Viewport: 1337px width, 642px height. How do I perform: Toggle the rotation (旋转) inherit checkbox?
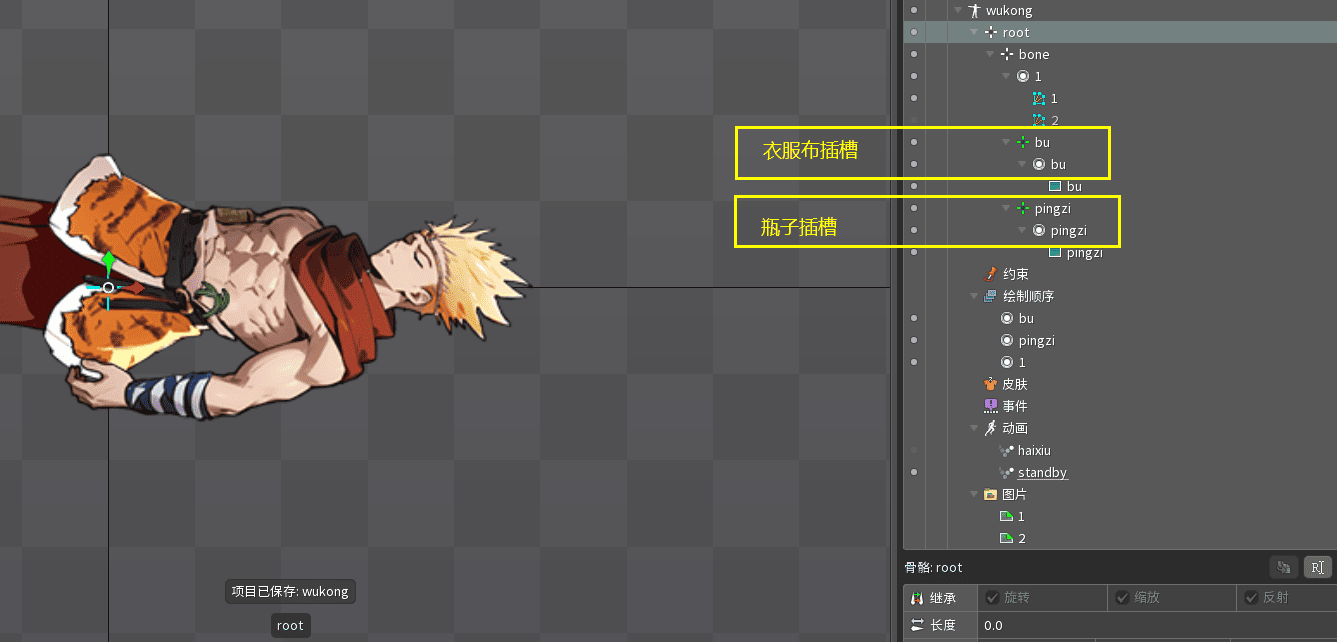tap(993, 598)
